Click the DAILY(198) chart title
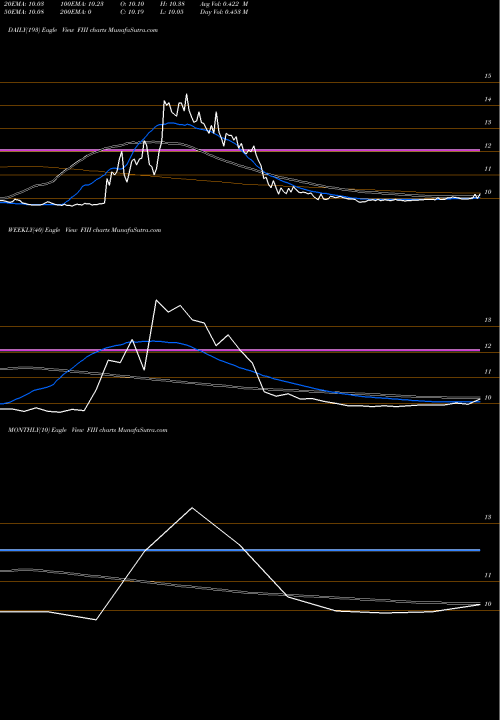Viewport: 500px width, 720px height. pyautogui.click(x=83, y=30)
